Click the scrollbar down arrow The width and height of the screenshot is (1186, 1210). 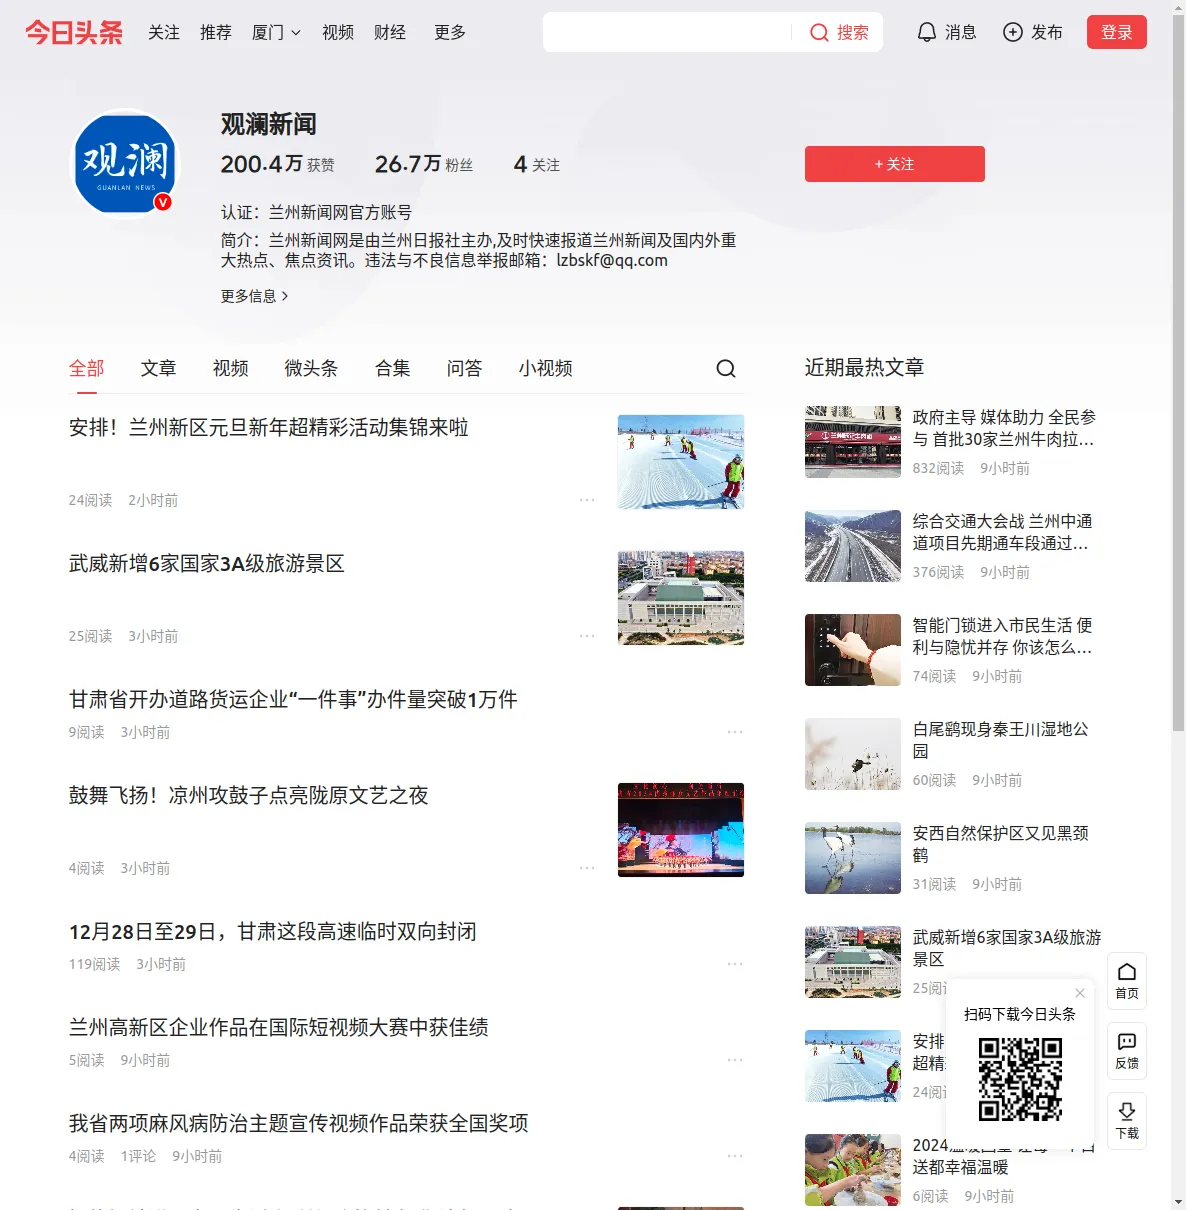coord(1178,1202)
